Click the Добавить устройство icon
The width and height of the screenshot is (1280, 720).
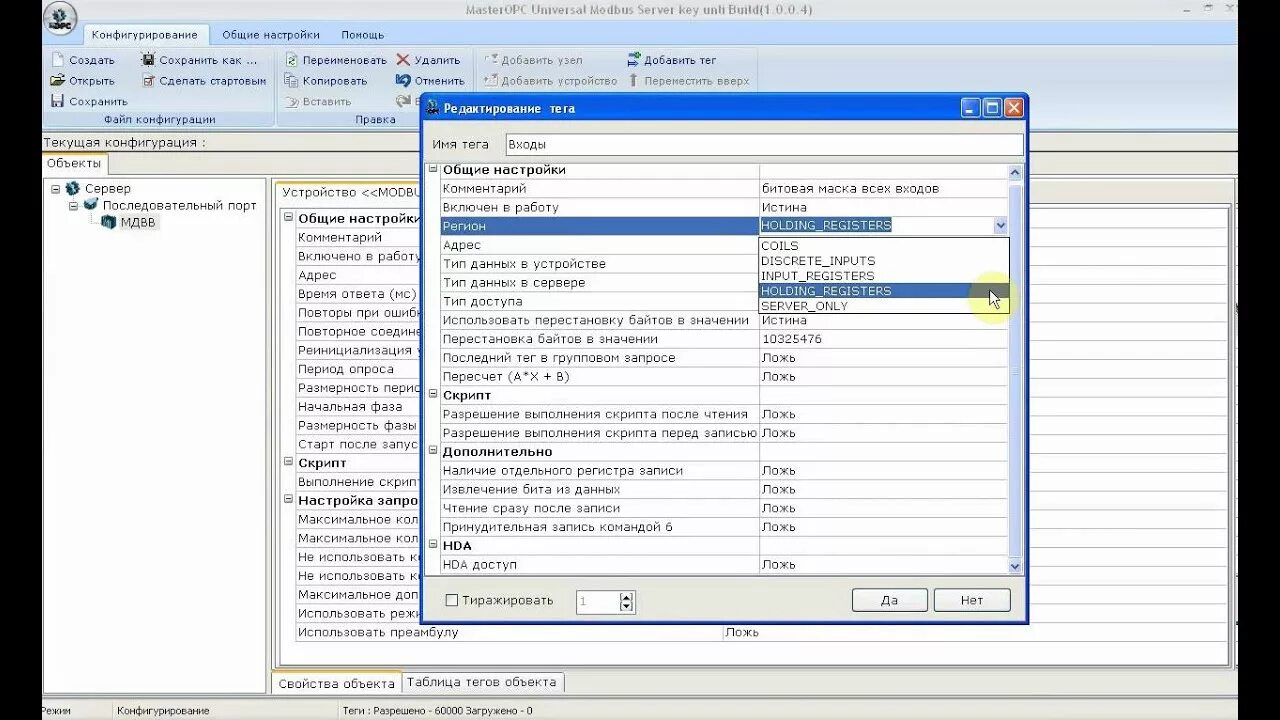[x=490, y=80]
